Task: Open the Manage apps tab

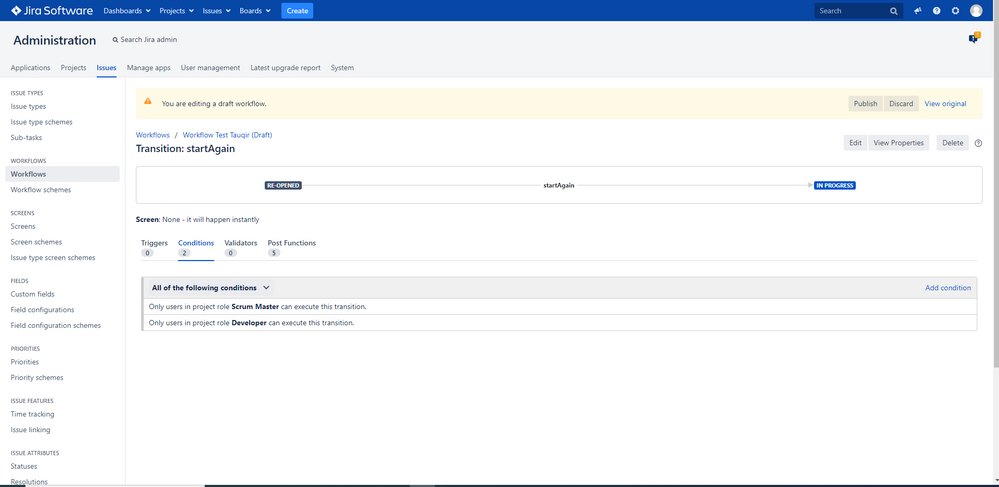Action: (148, 68)
